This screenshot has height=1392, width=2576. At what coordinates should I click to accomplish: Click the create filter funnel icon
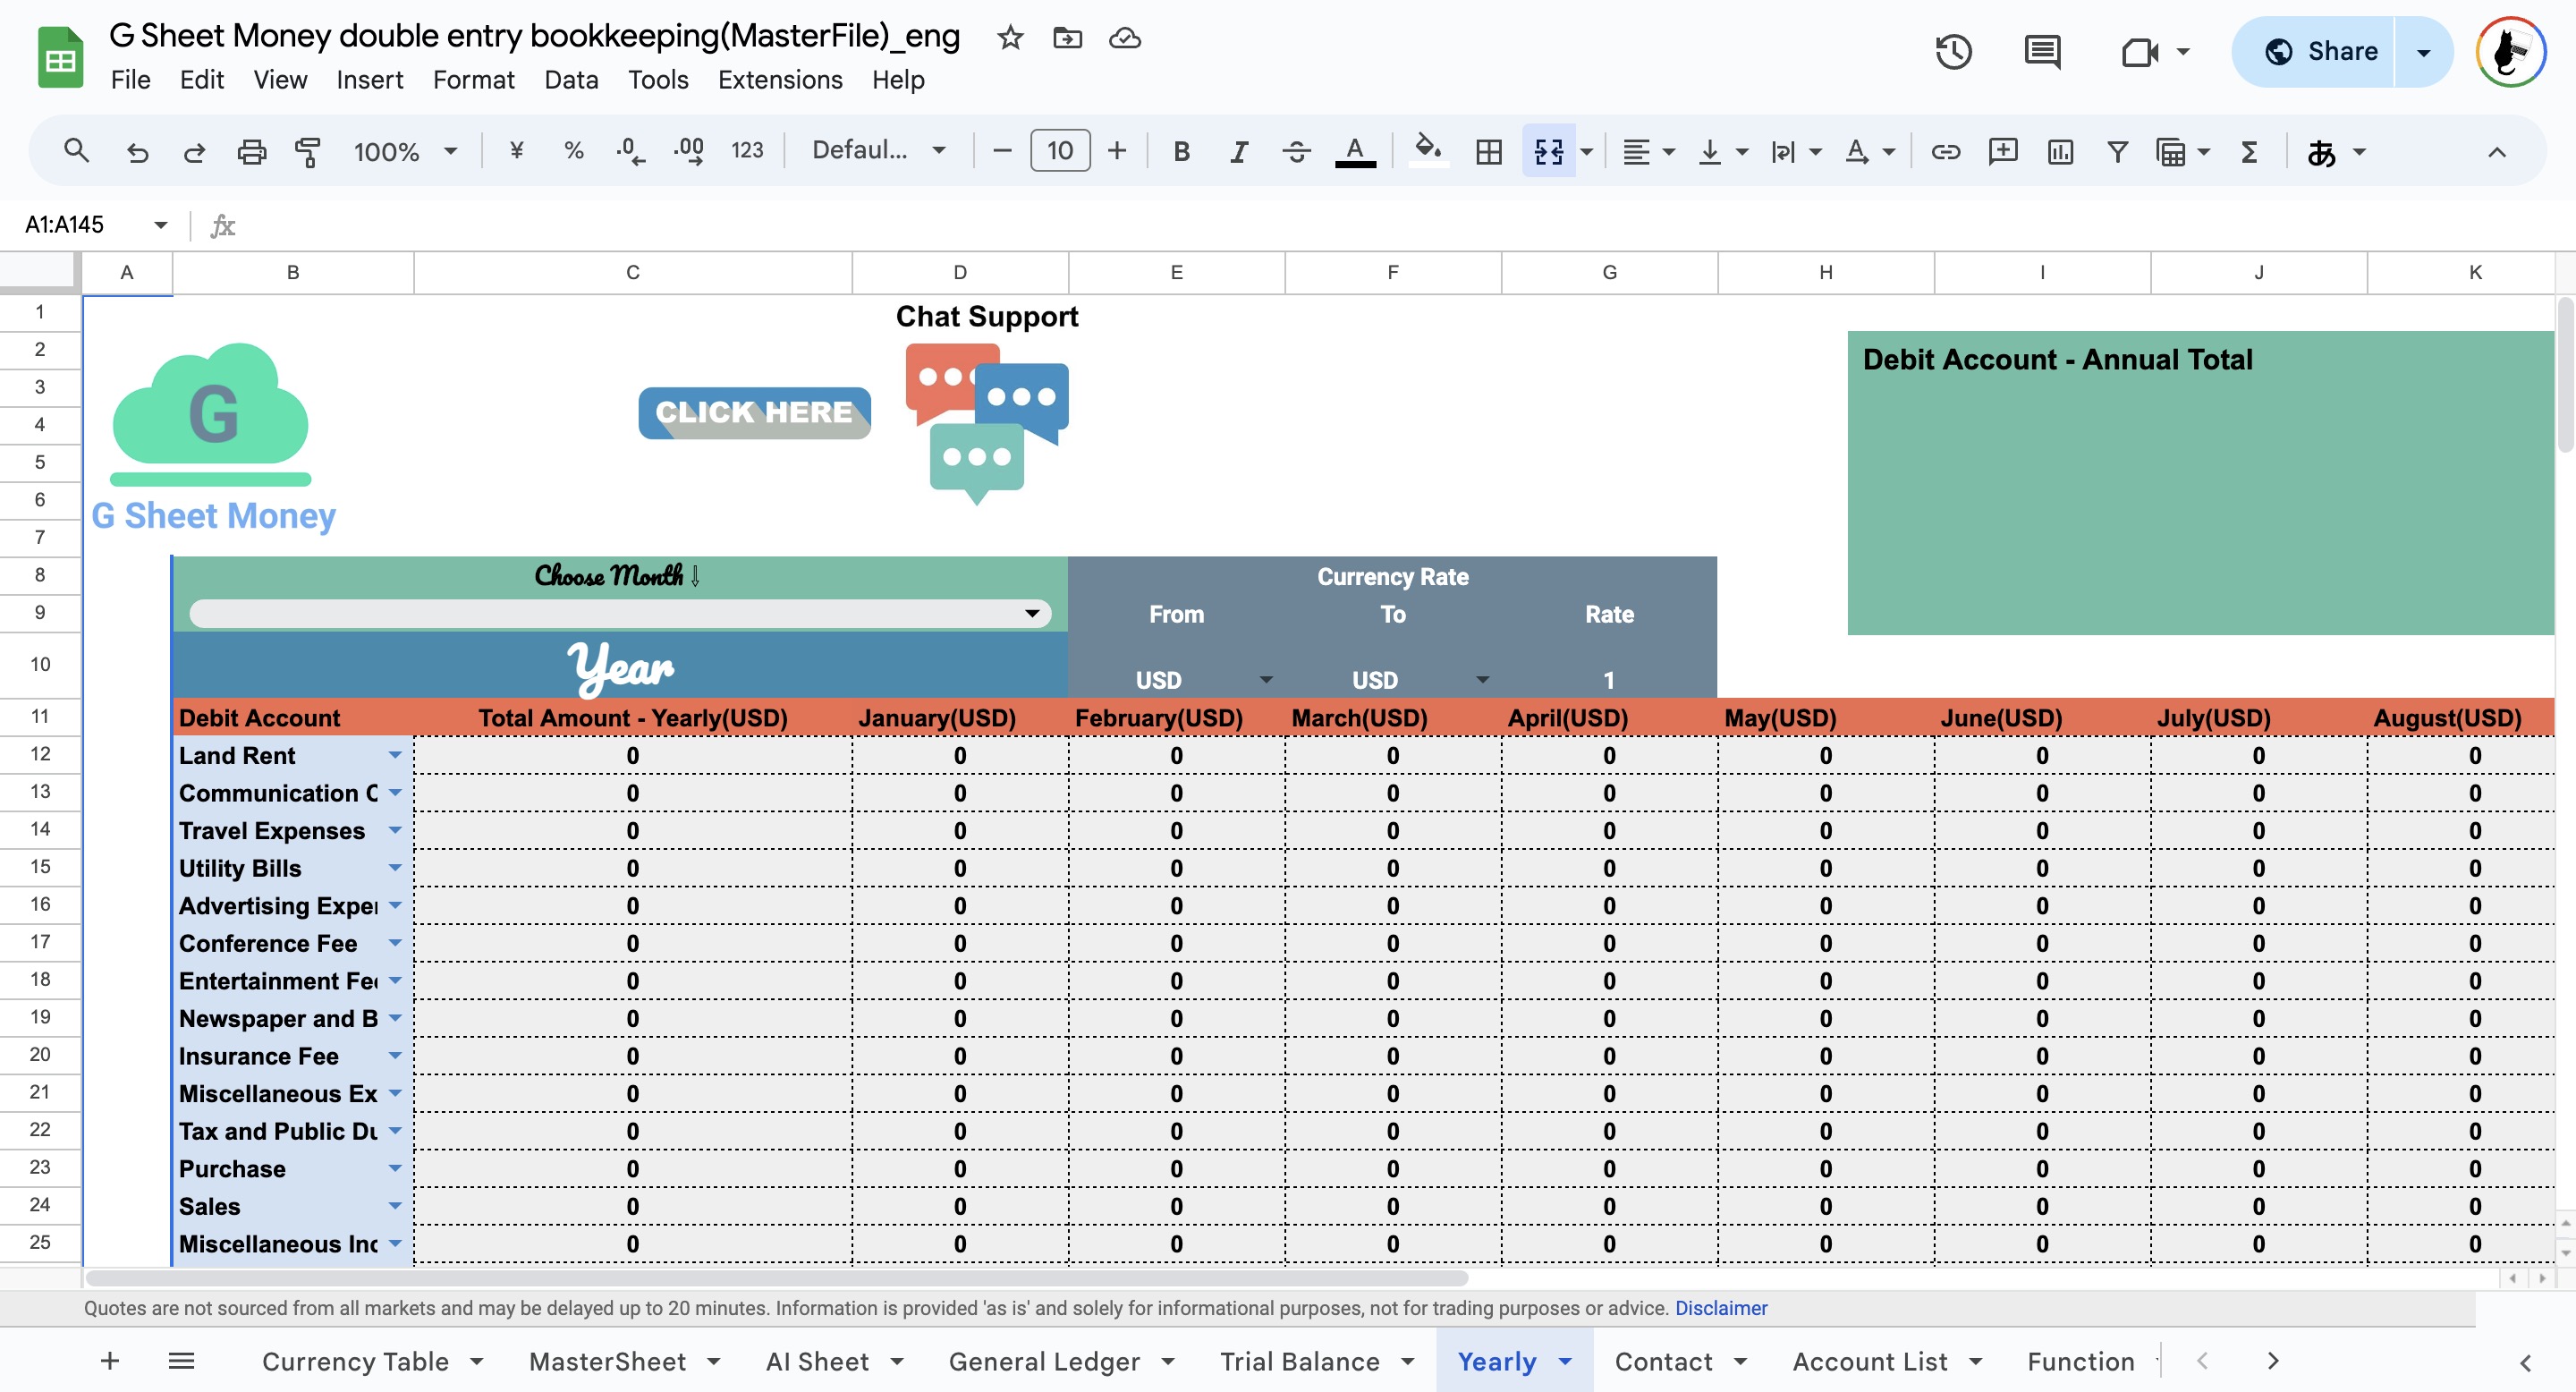click(2117, 152)
